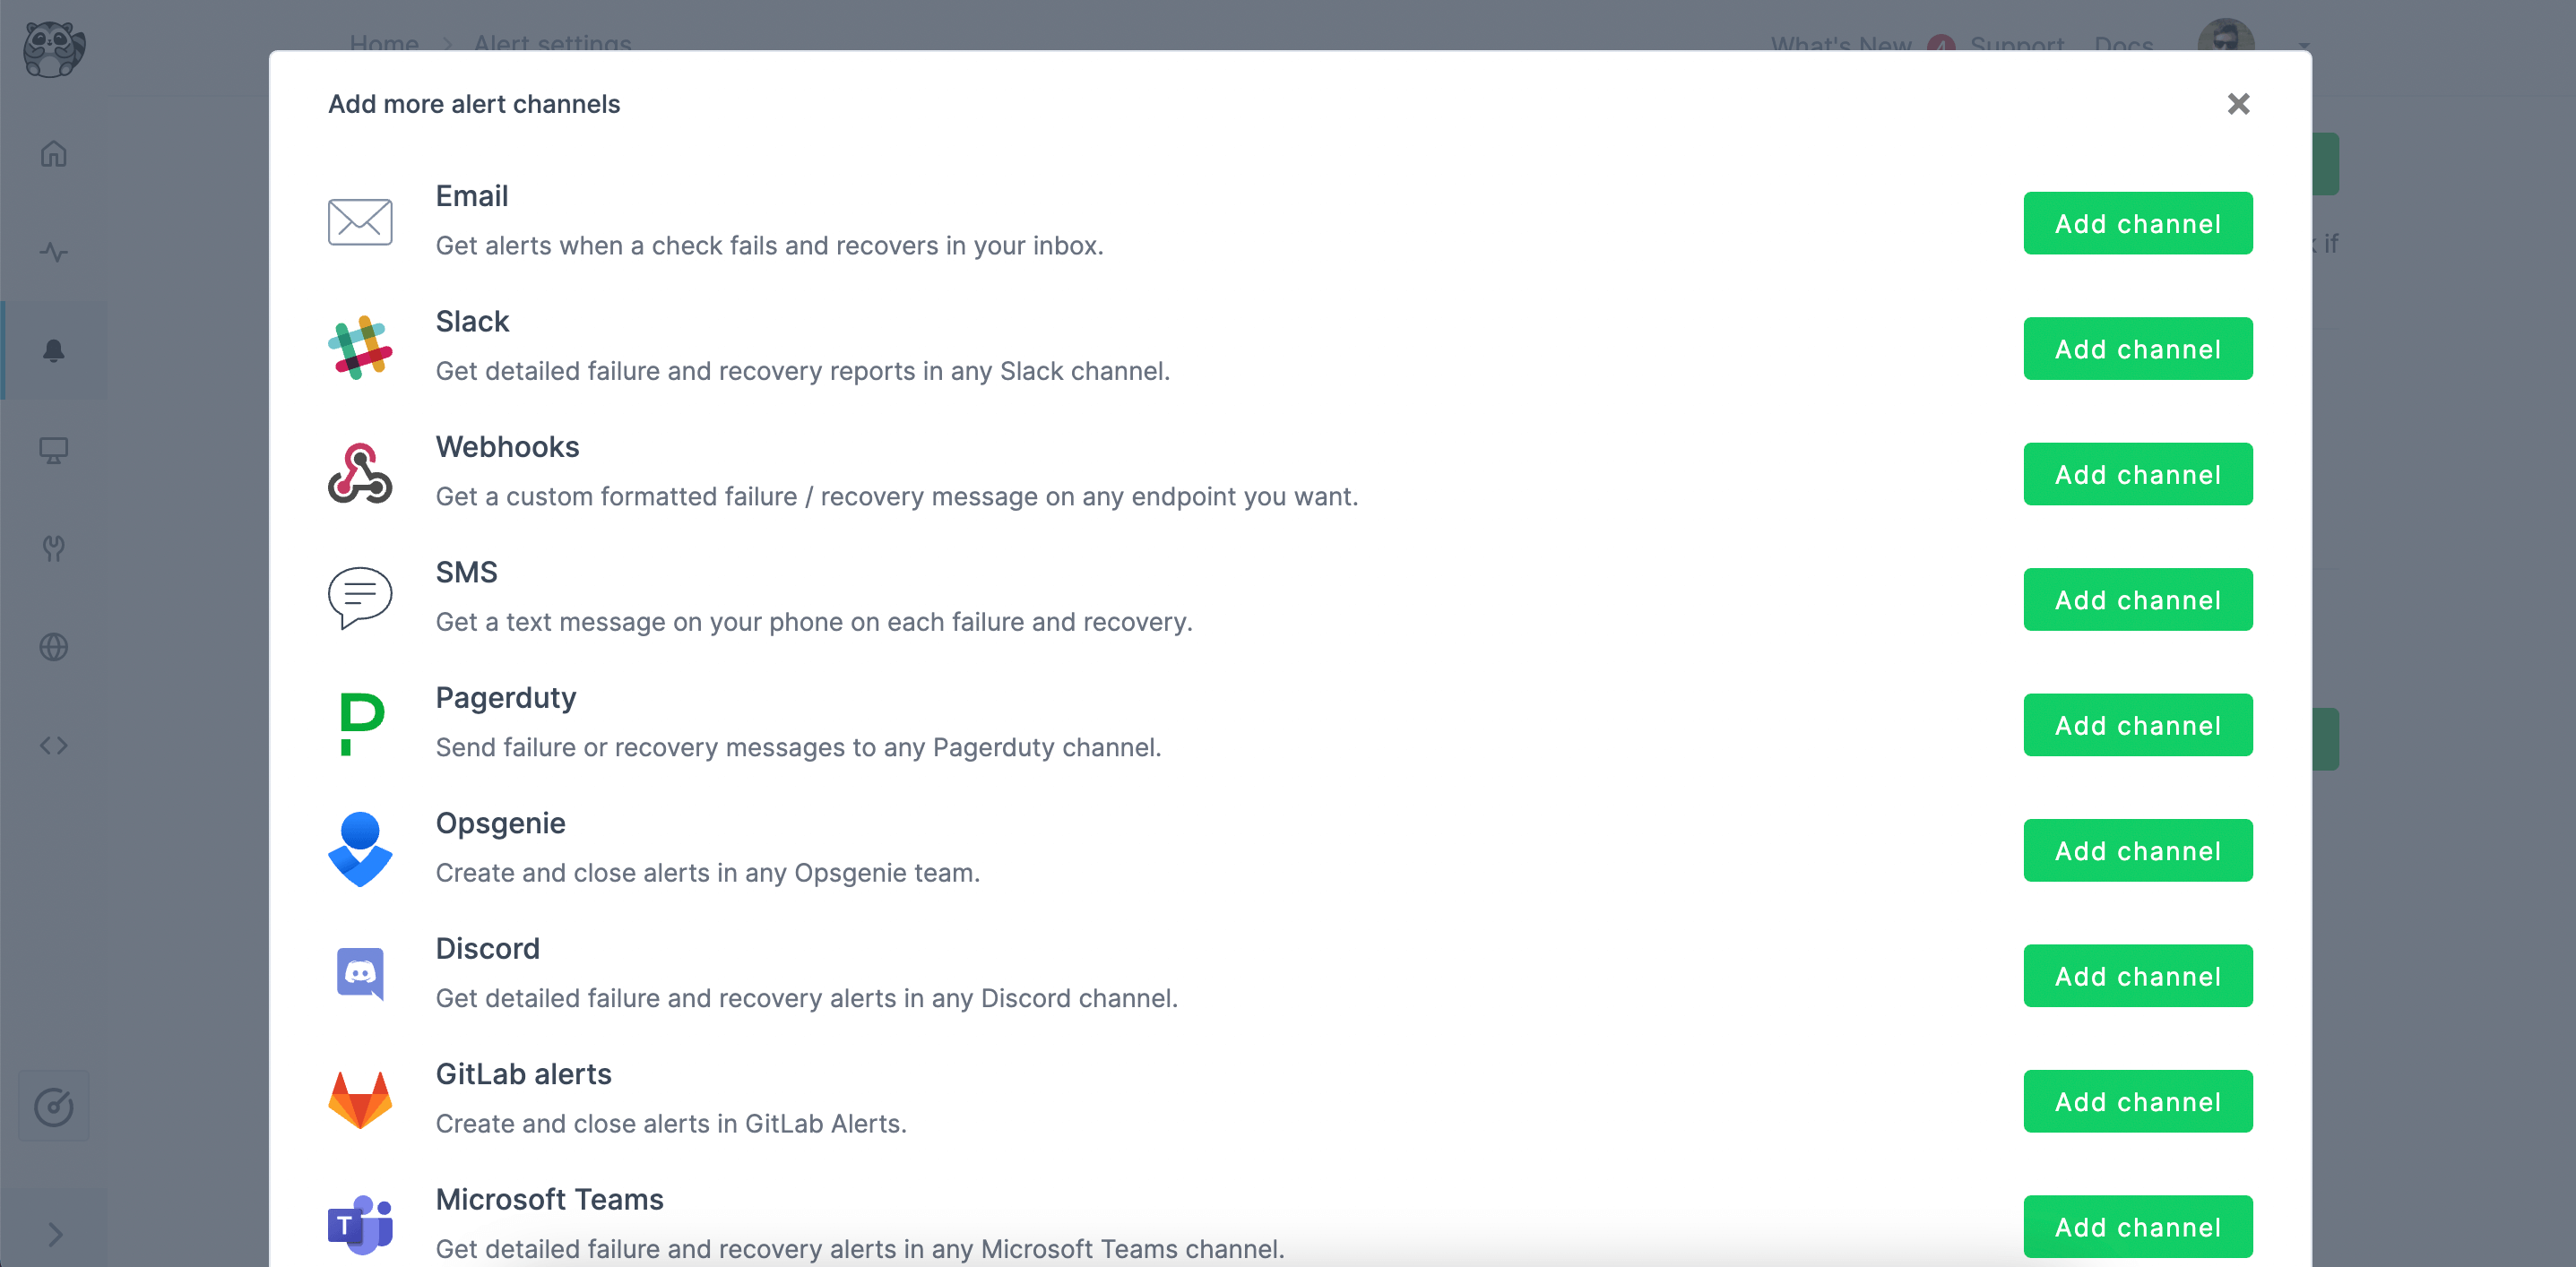Open the private locations globe icon
Screen dimensions: 2576x1267
(53, 646)
